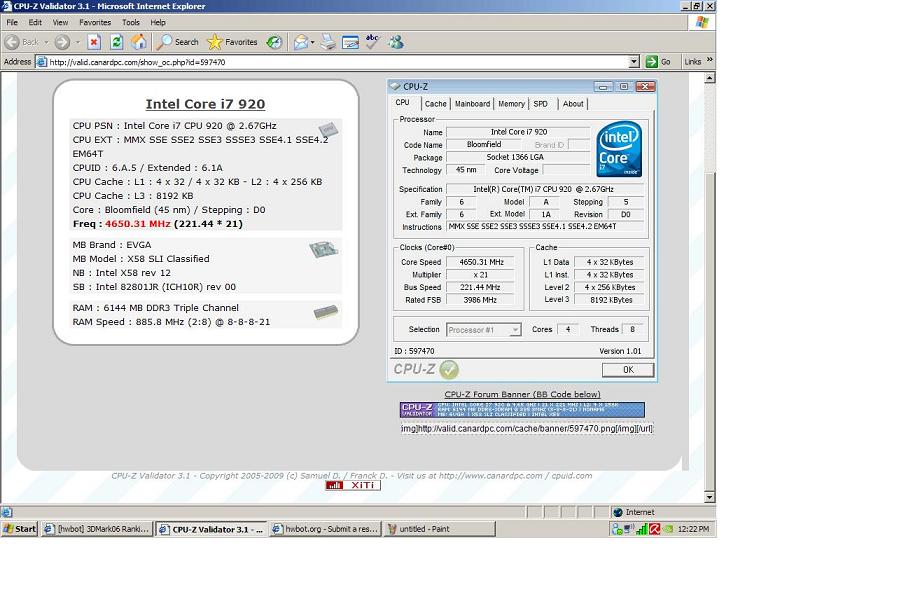Click the motherboard icon beside MB Brand
913x613 pixels.
(x=324, y=250)
